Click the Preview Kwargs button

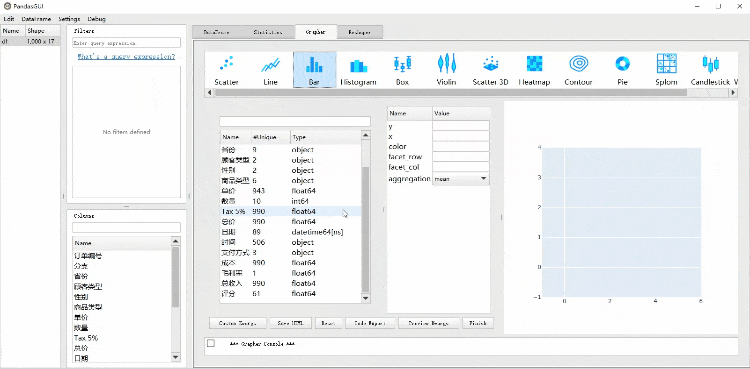[429, 323]
